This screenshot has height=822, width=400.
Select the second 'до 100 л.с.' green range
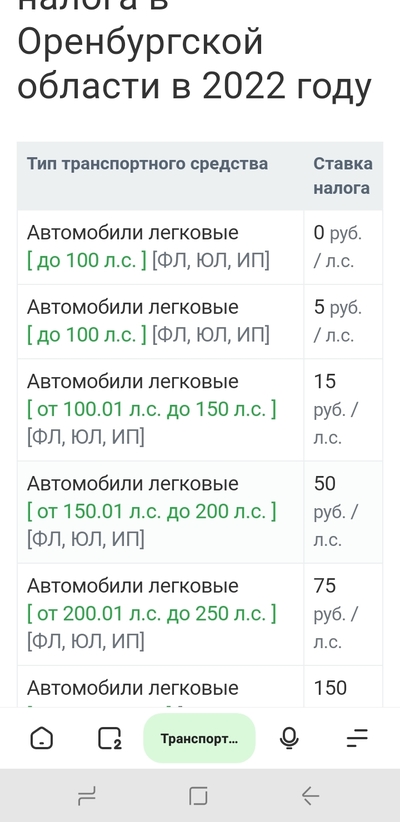point(87,334)
